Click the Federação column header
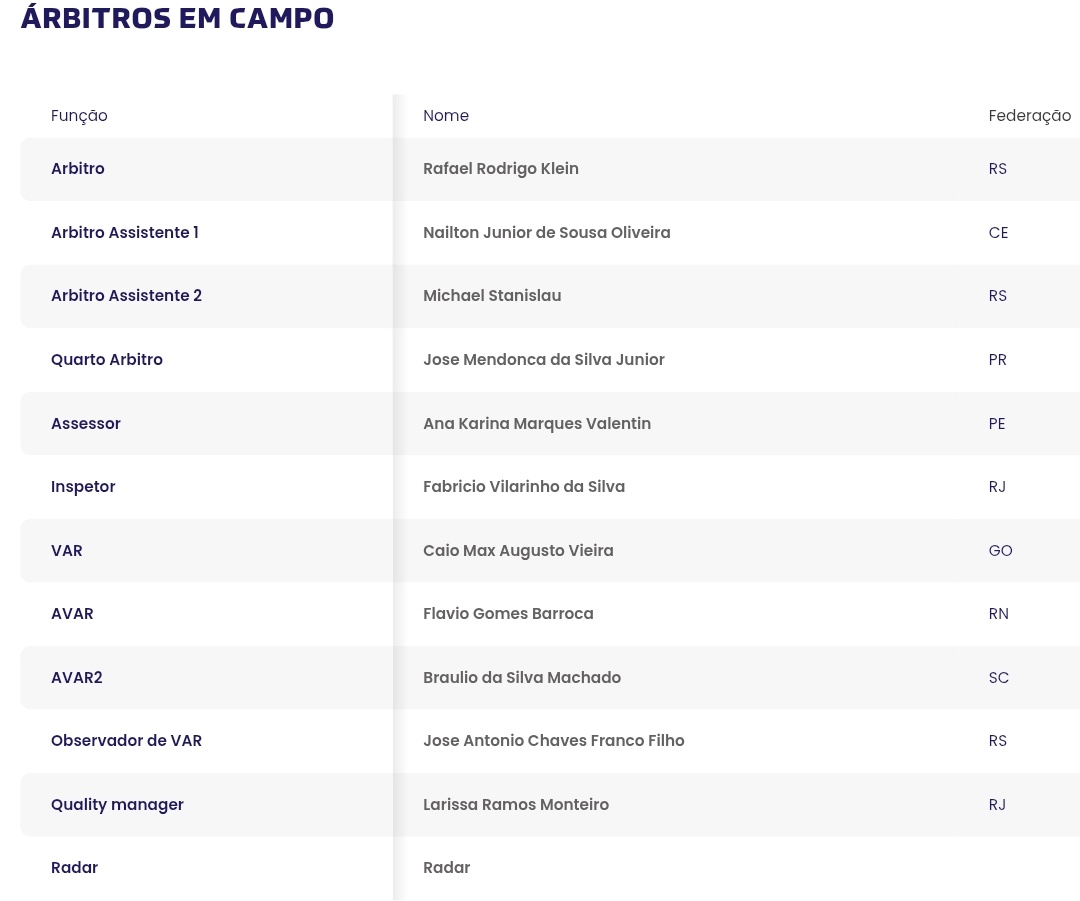Screen dimensions: 1080x901 [x=1029, y=116]
